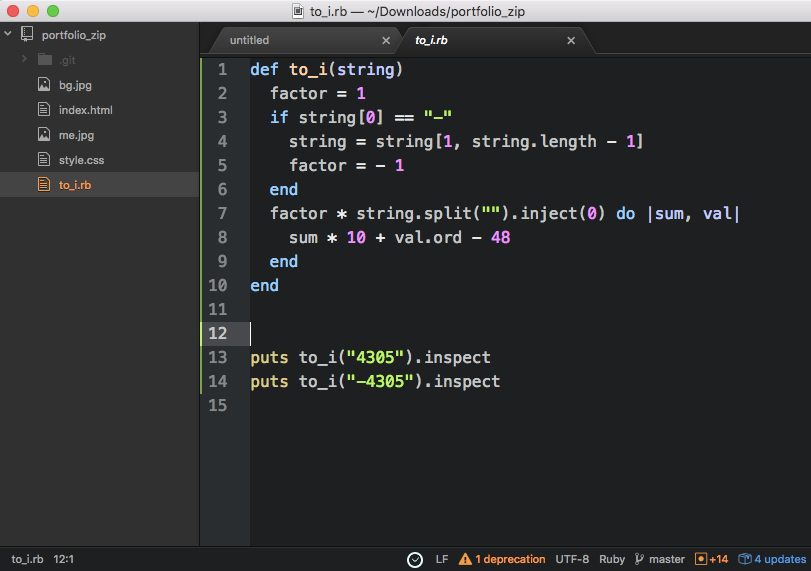Click the number 48 on line 8
This screenshot has width=811, height=571.
click(x=500, y=237)
